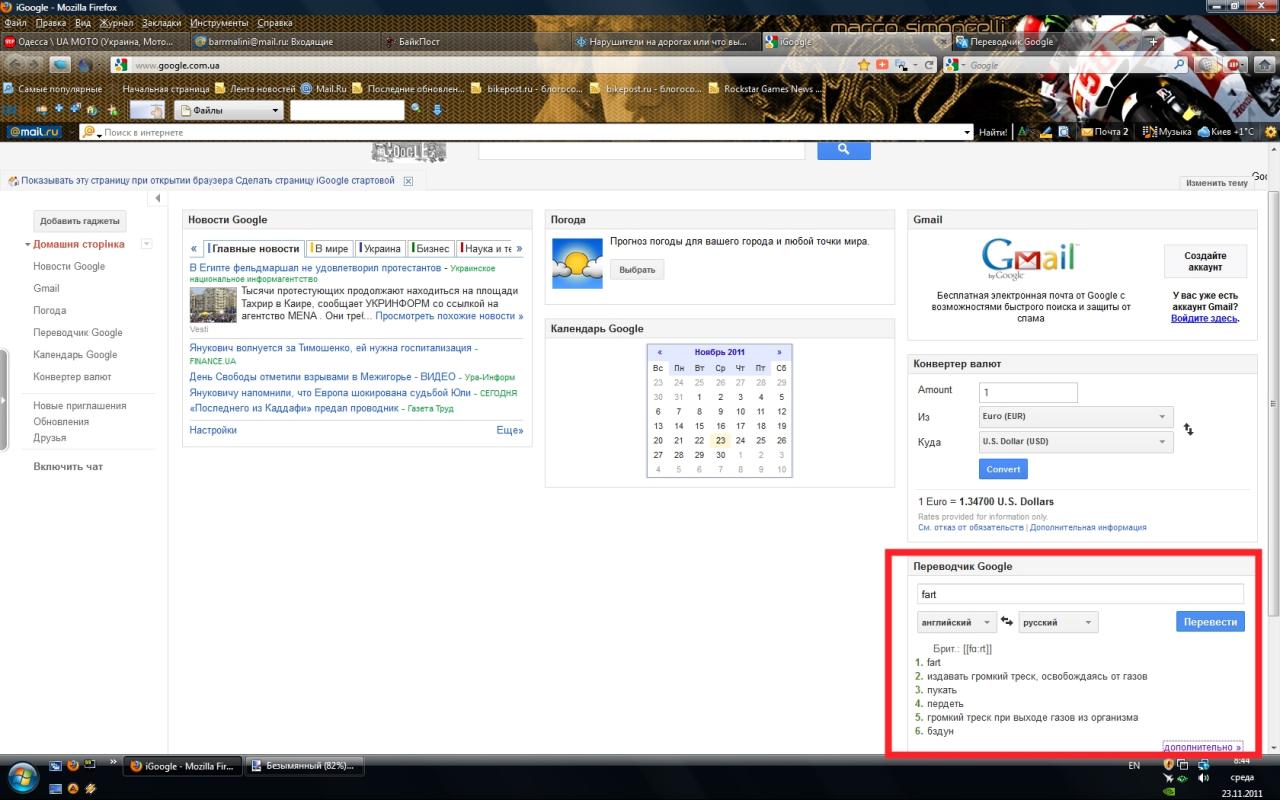
Task: Click the reload page icon
Action: tap(929, 65)
